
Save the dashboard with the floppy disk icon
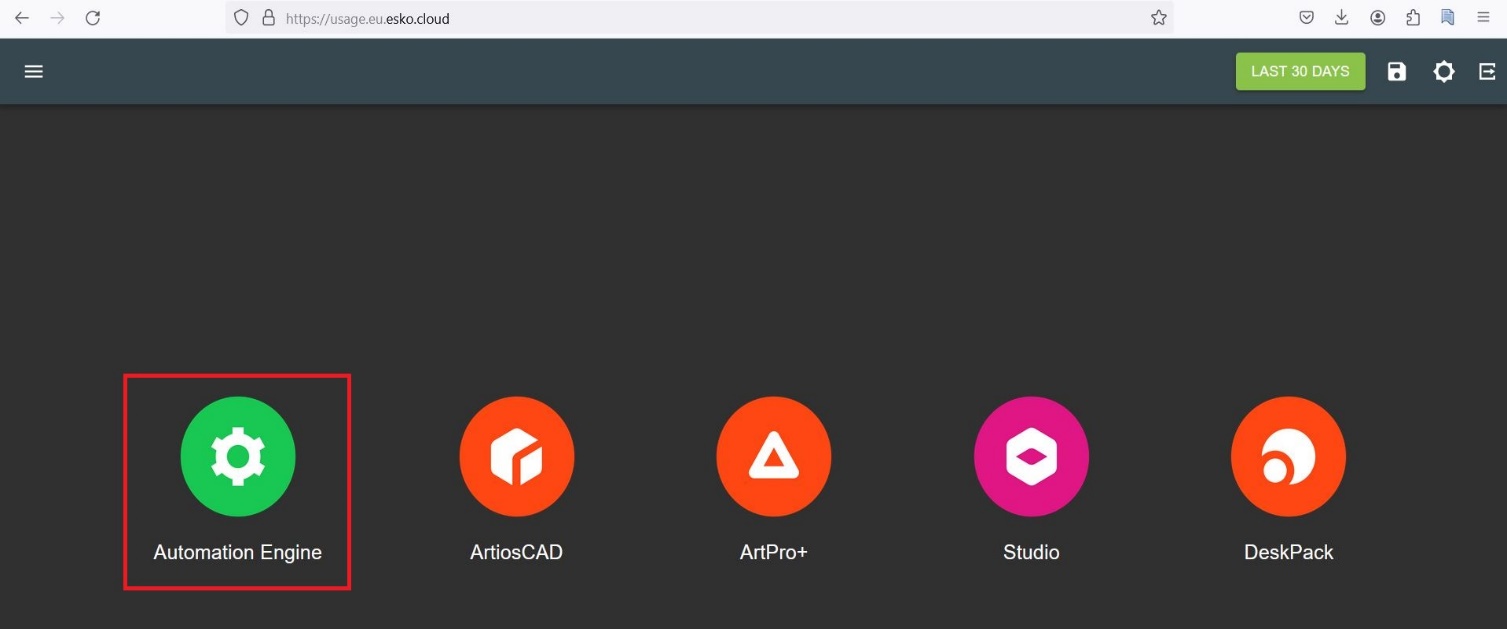point(1396,71)
